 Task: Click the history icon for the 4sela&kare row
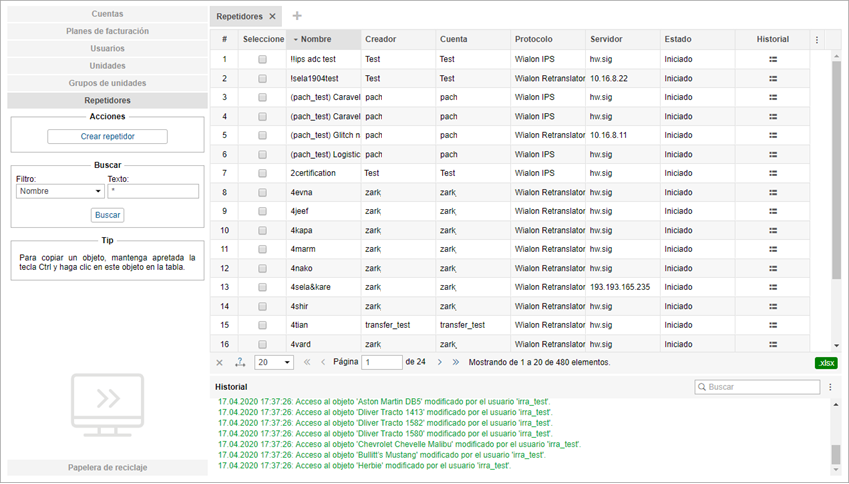(773, 287)
